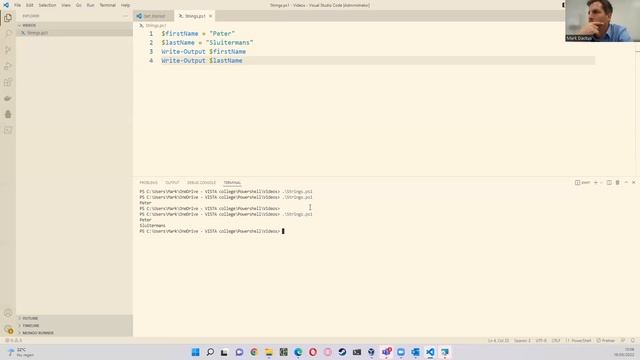Open the Explorer panel's three-dot more actions
Screen dimensions: 640x360
coord(125,16)
